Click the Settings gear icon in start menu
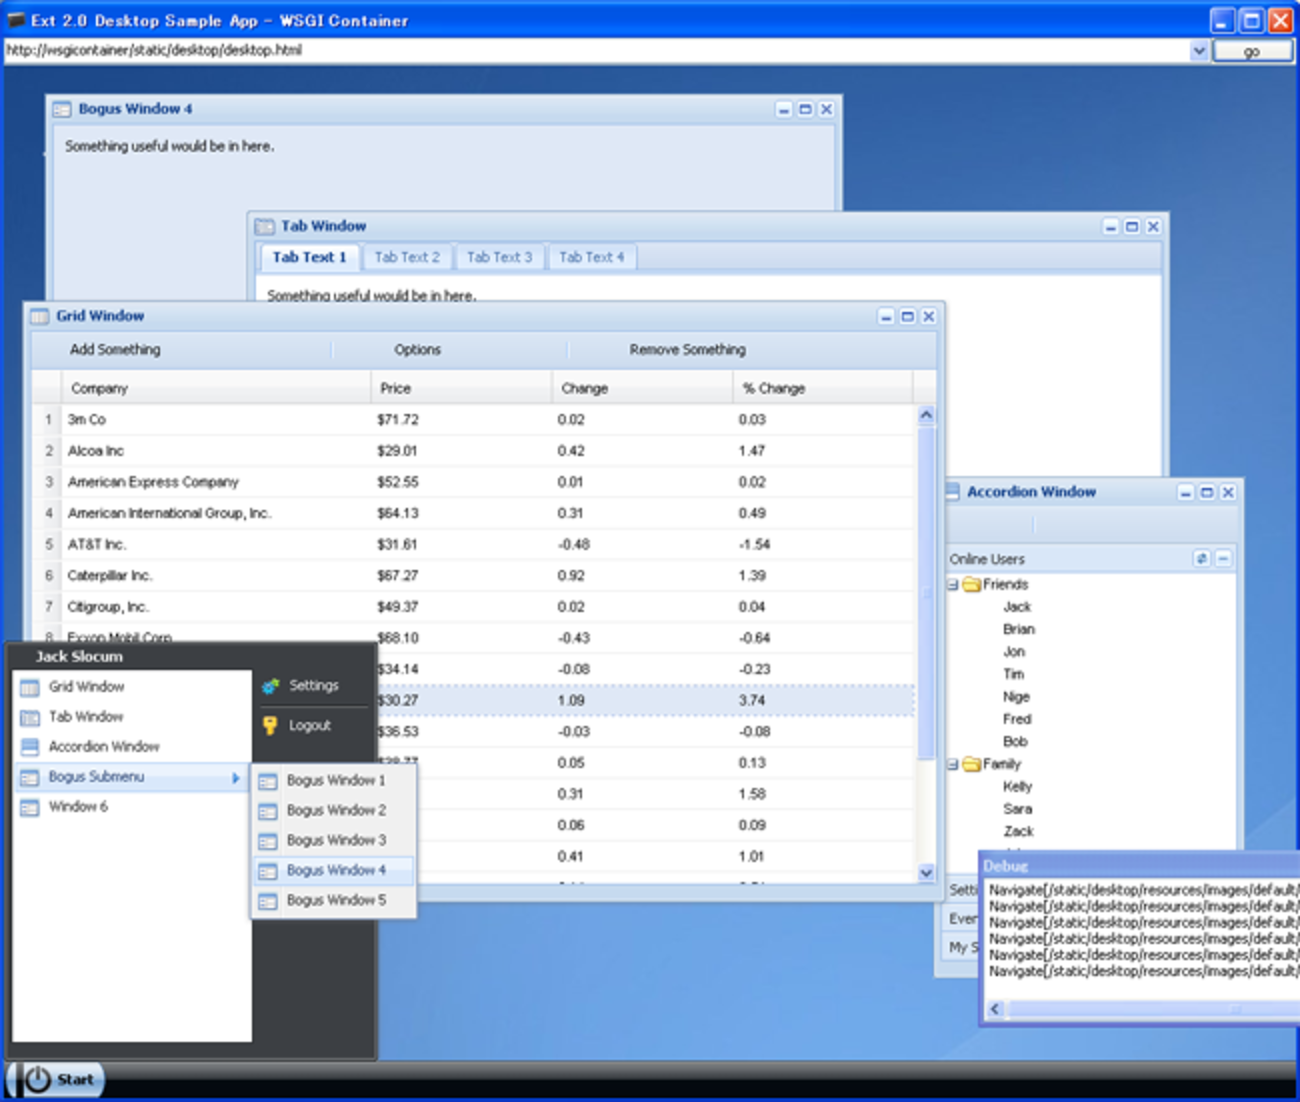 click(x=270, y=686)
